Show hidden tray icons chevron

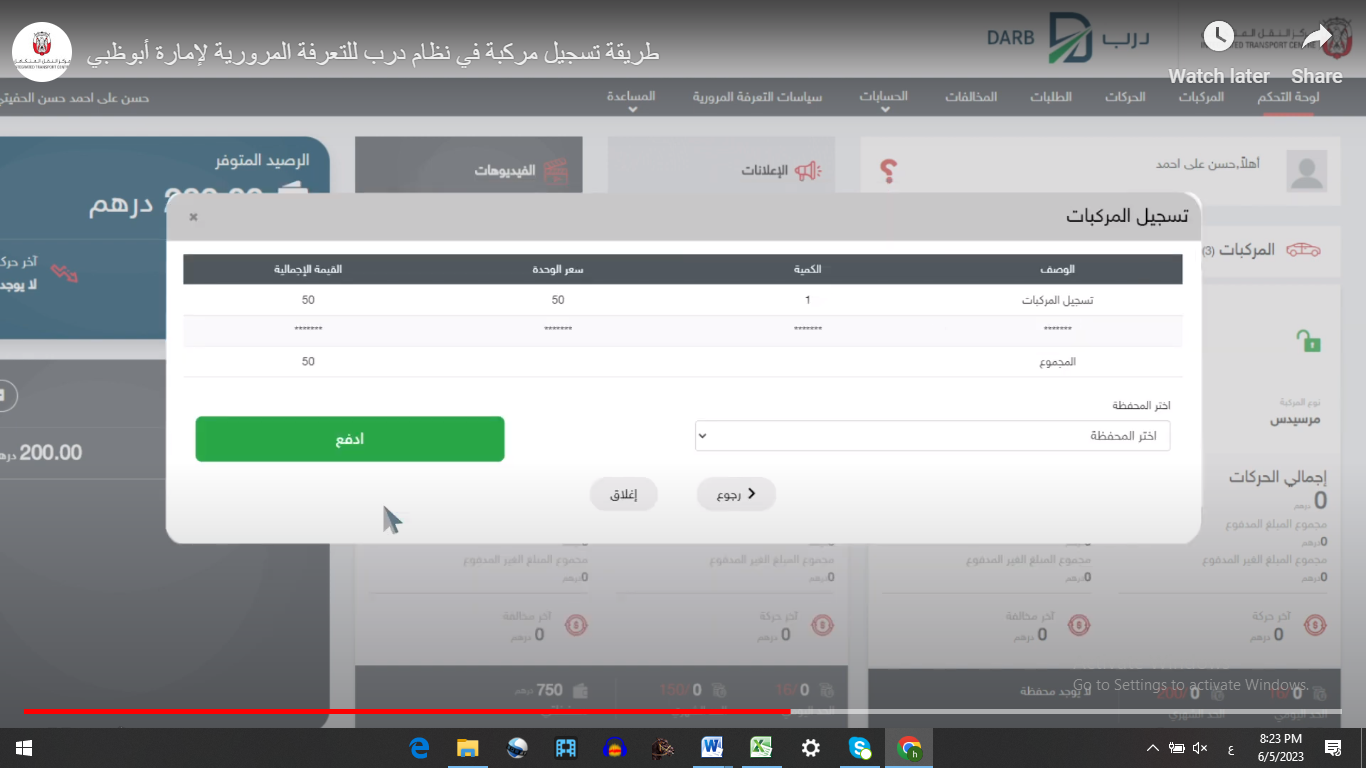[x=1152, y=748]
